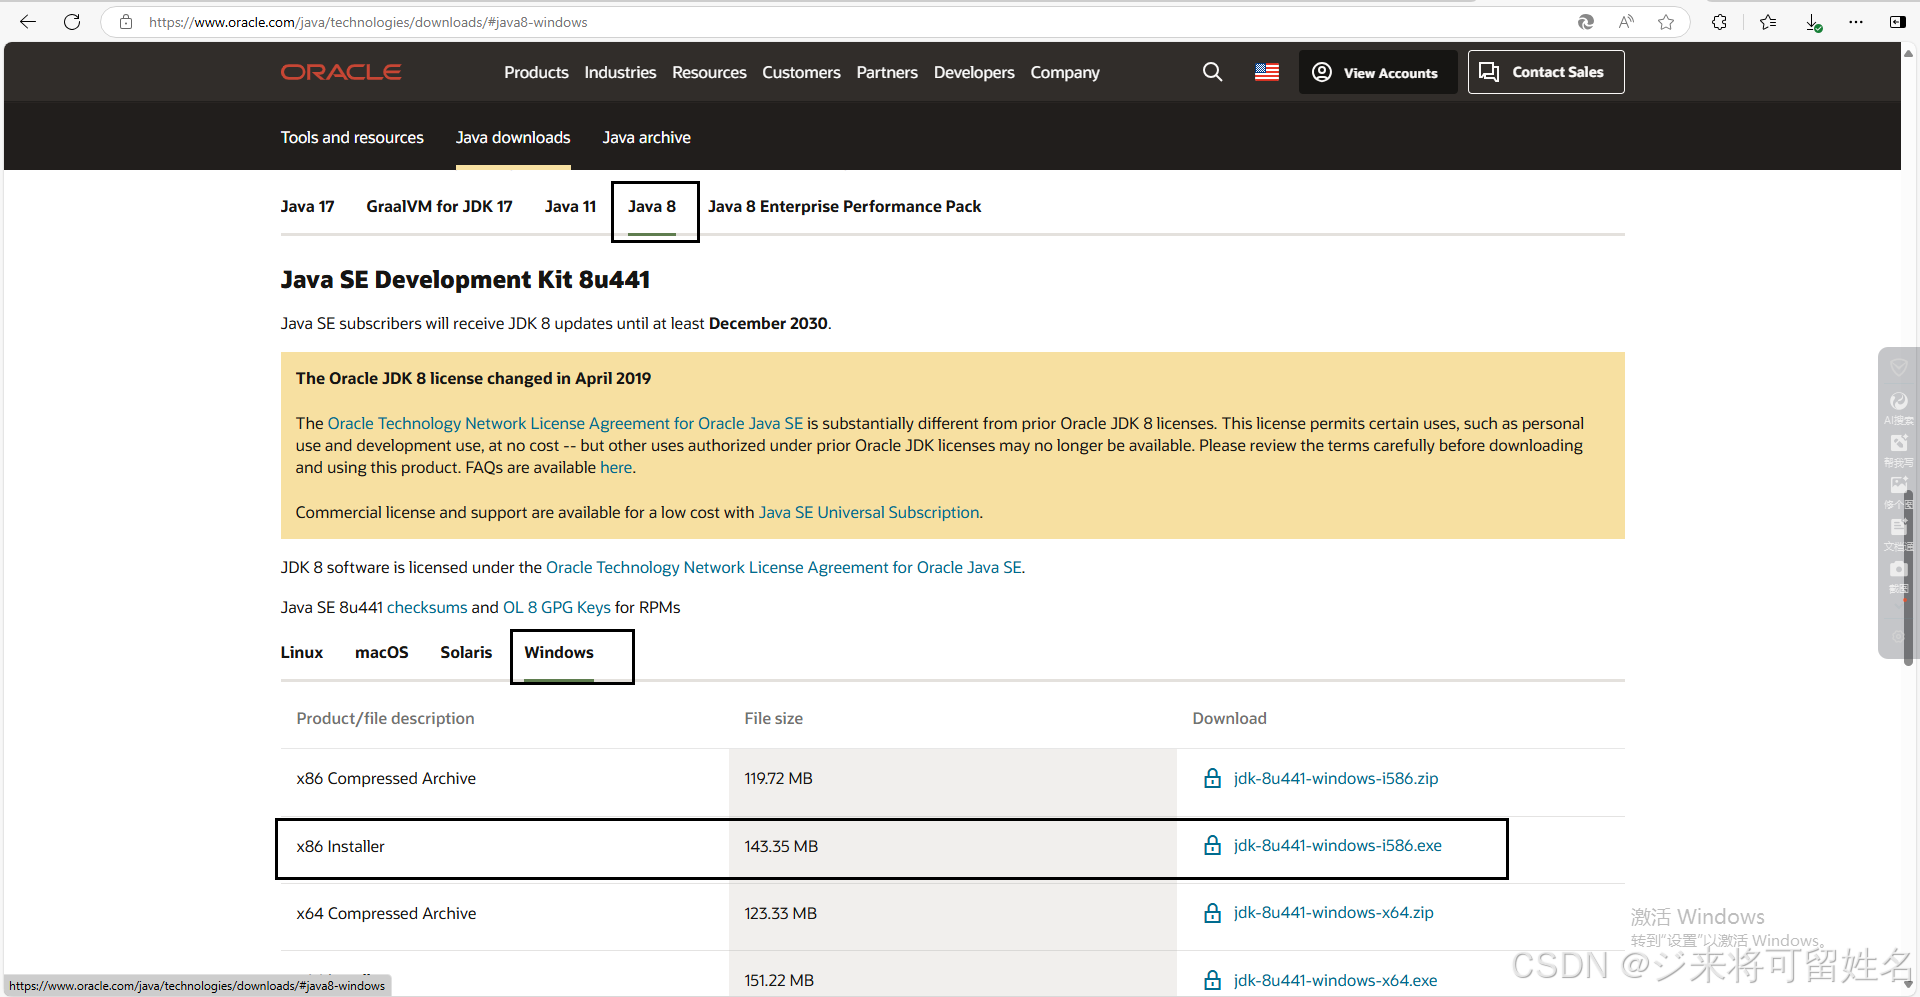The image size is (1920, 997).
Task: Select Linux platform tab
Action: [x=302, y=652]
